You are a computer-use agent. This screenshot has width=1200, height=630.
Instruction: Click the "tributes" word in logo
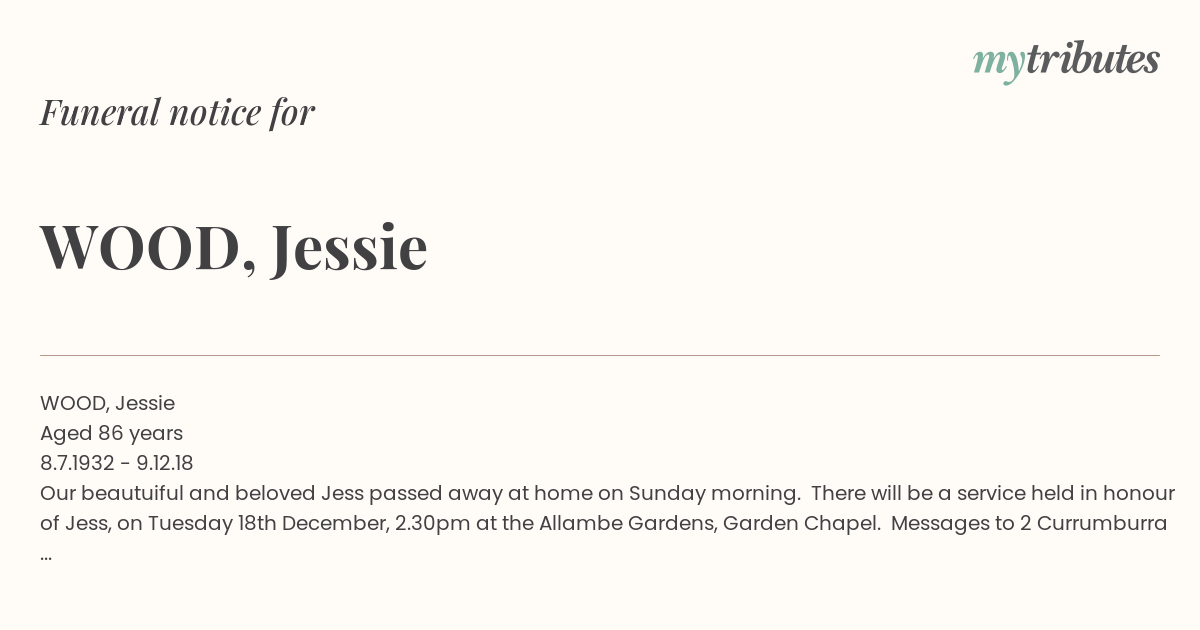1092,59
